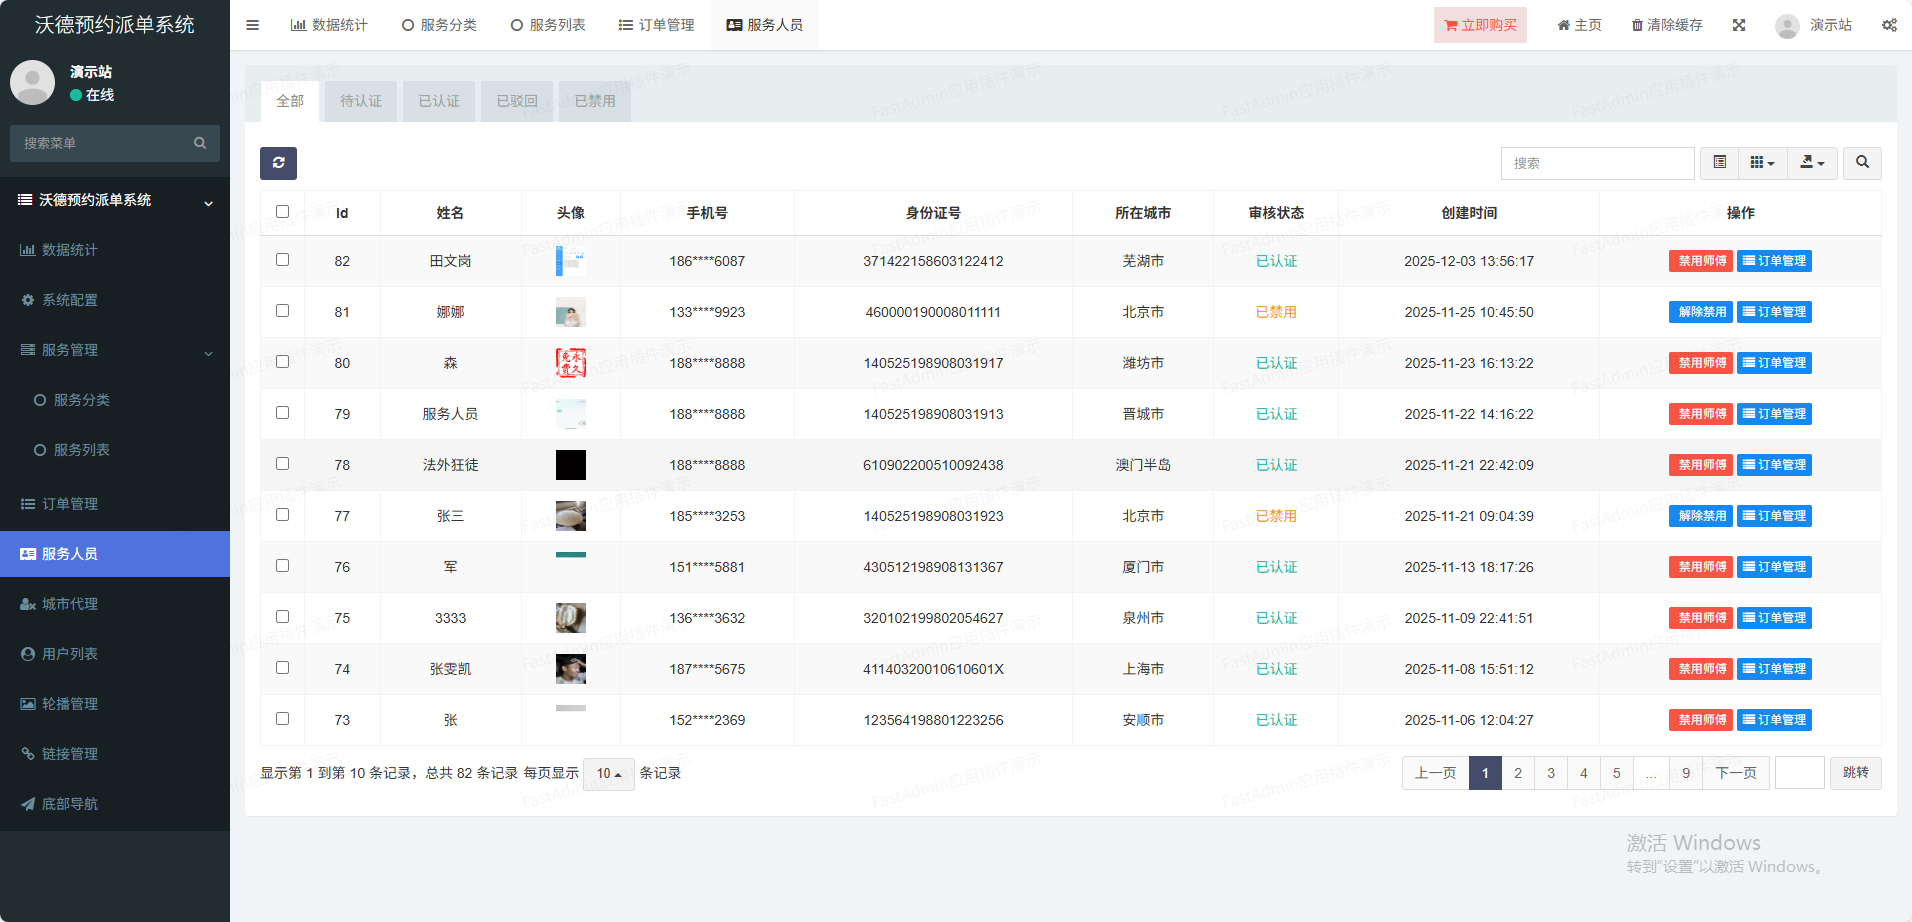Click the table search input field
This screenshot has width=1912, height=922.
click(x=1597, y=163)
